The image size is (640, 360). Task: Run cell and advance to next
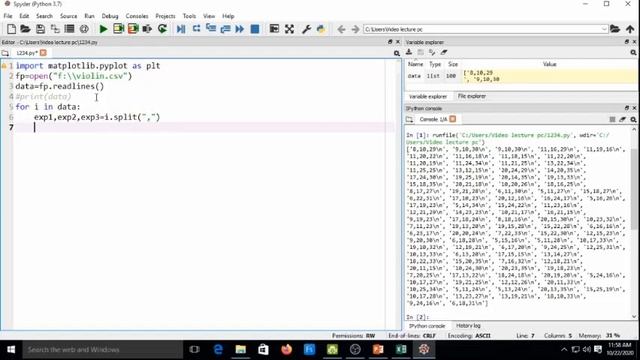point(133,29)
